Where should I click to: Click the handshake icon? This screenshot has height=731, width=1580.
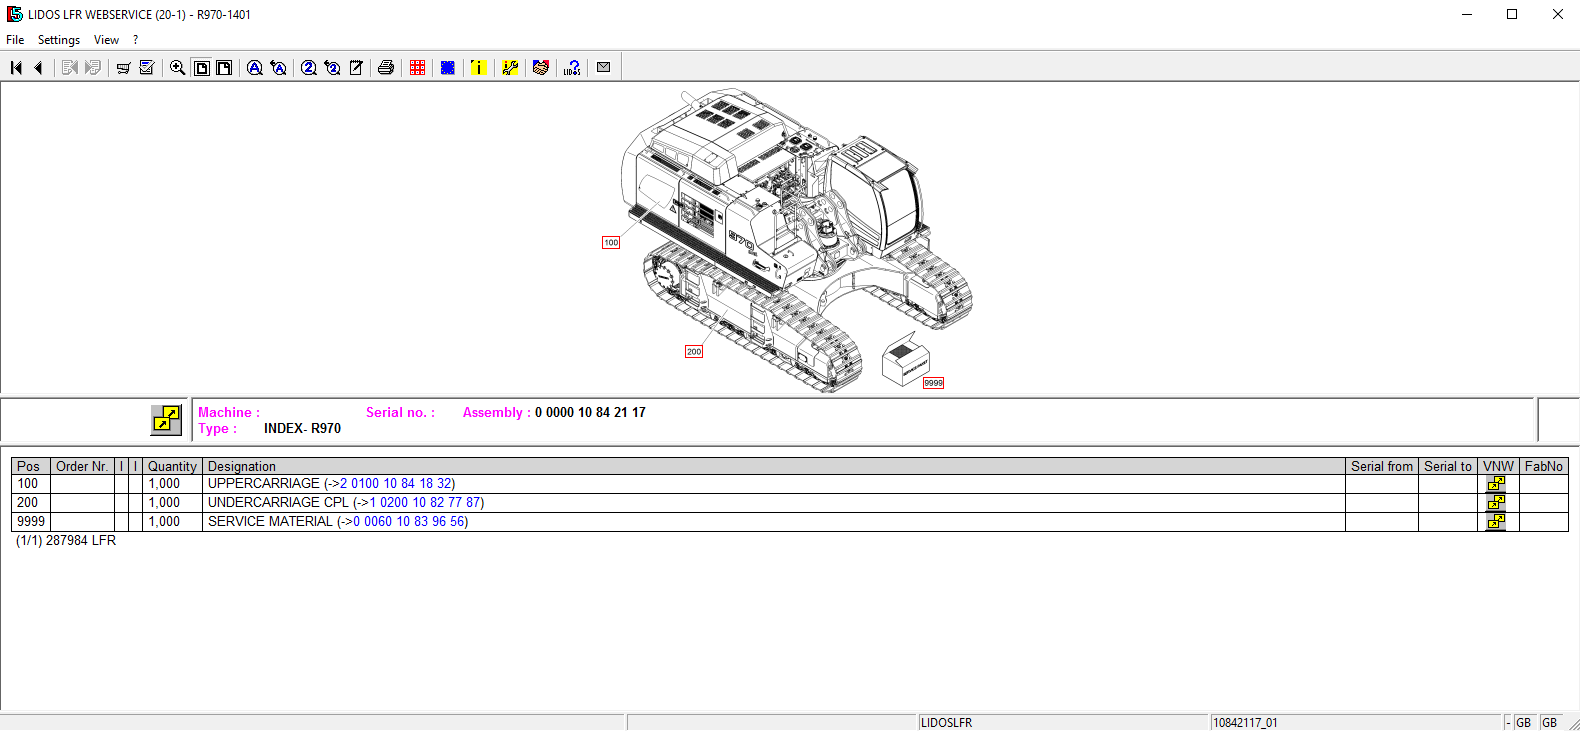pyautogui.click(x=541, y=68)
